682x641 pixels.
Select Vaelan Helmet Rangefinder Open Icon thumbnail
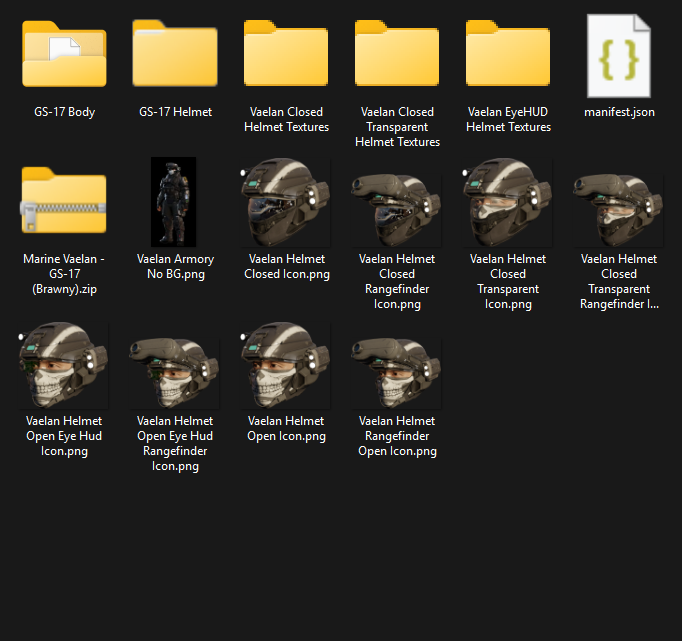point(397,373)
